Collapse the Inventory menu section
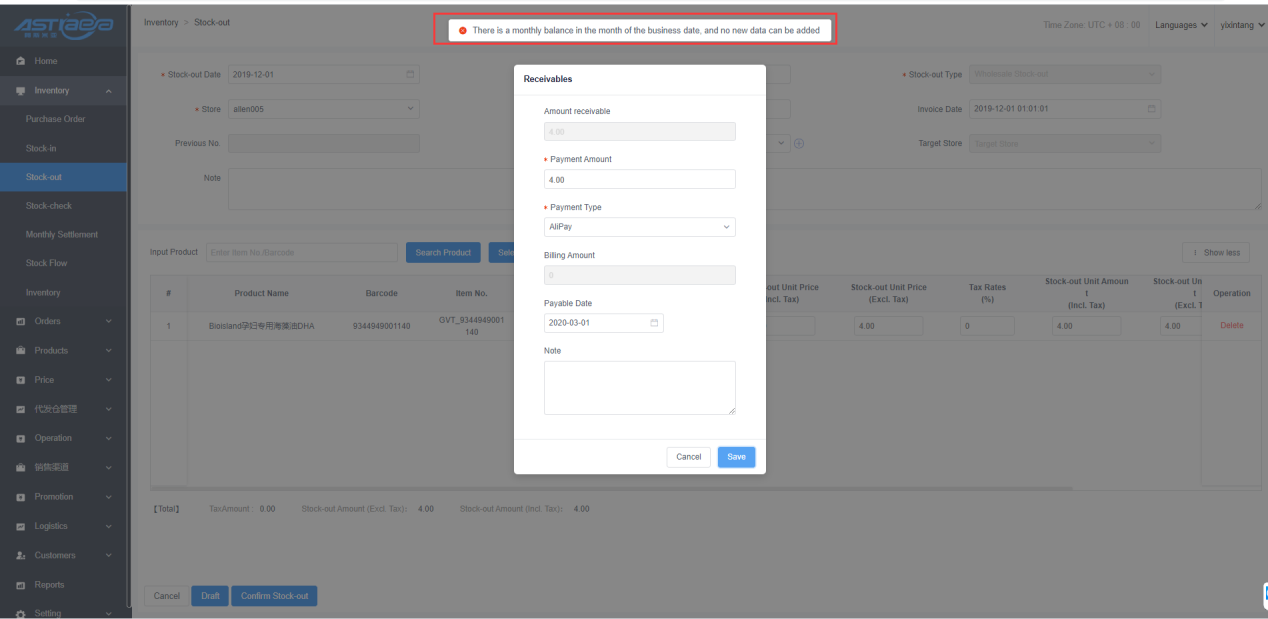Image resolution: width=1268 pixels, height=619 pixels. pos(109,91)
